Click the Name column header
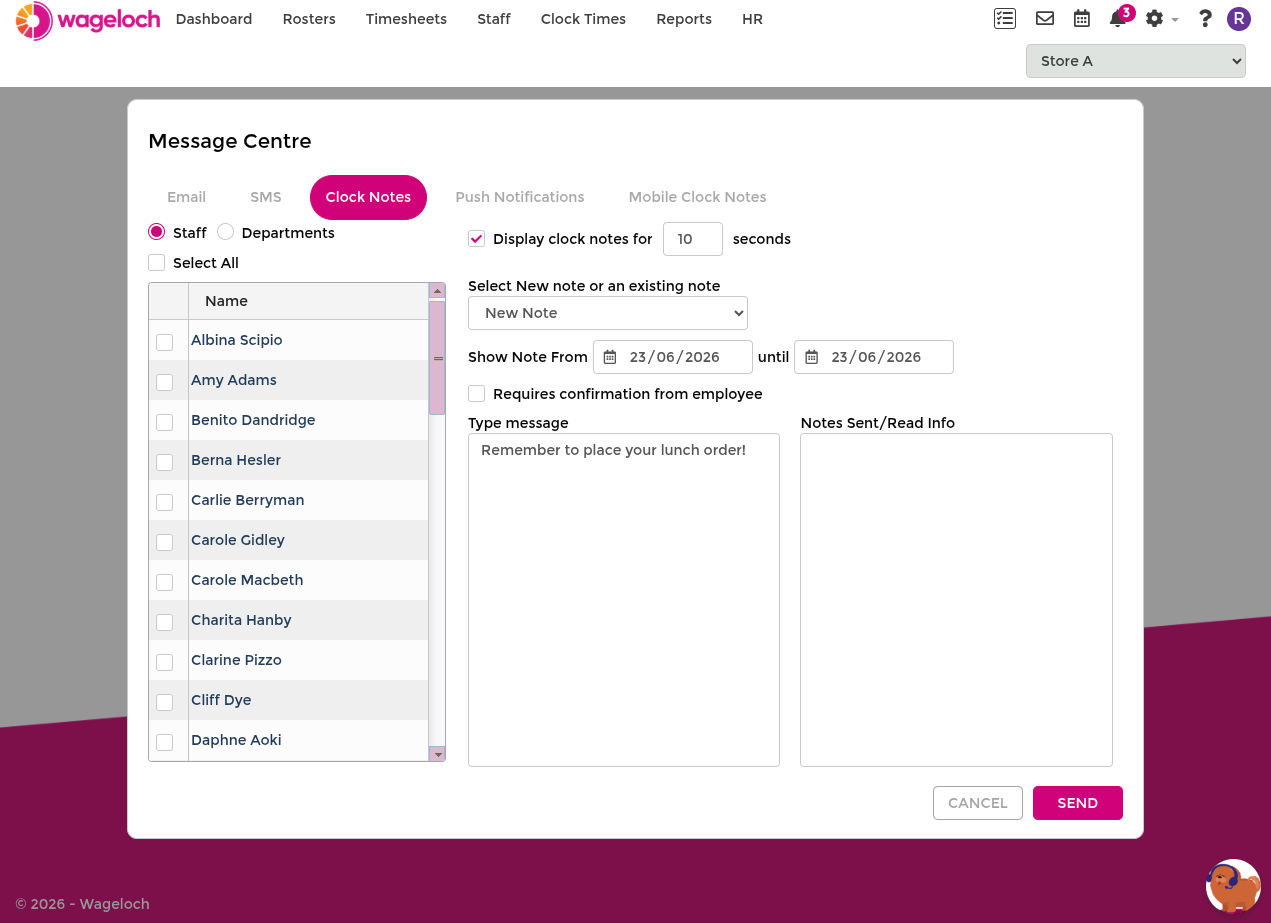This screenshot has height=923, width=1271. [308, 301]
